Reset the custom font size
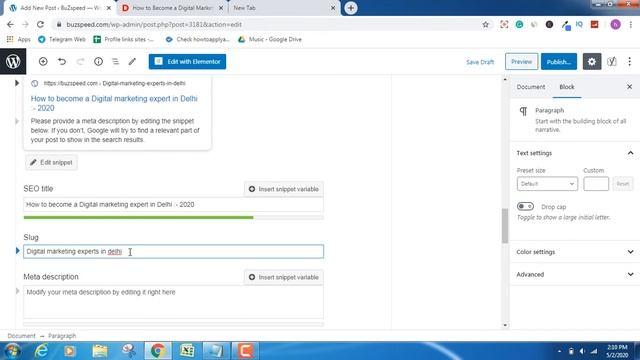This screenshot has height=360, width=640. pyautogui.click(x=622, y=184)
